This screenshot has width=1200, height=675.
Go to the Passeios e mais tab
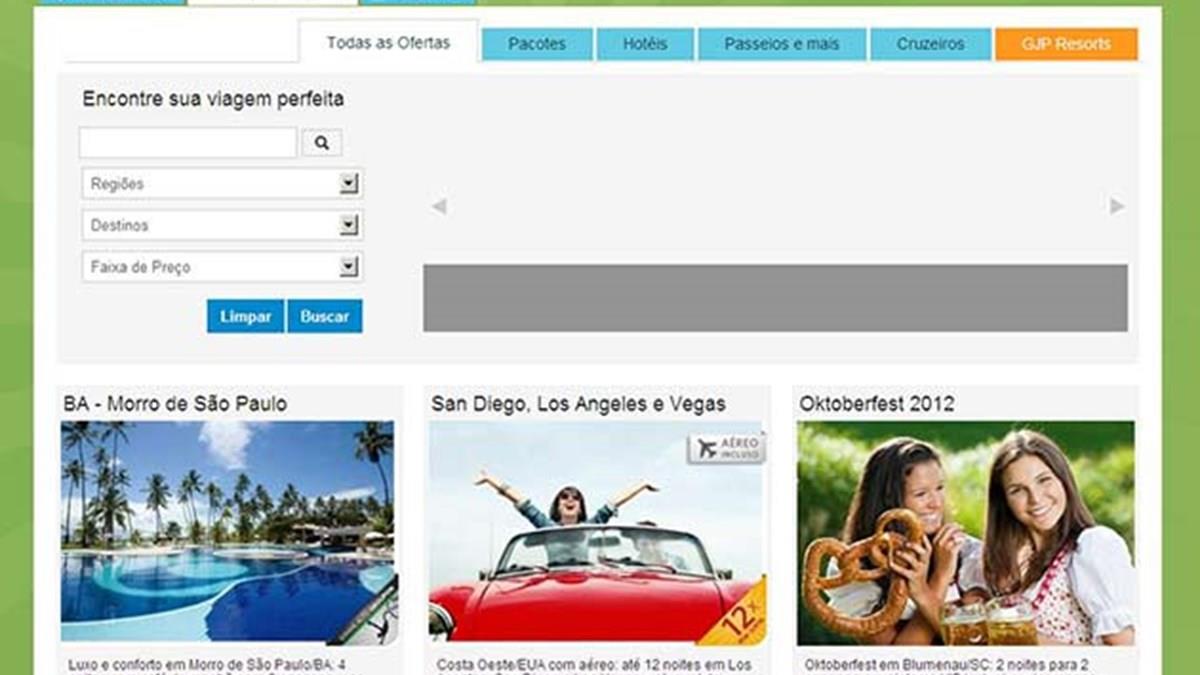(x=782, y=44)
